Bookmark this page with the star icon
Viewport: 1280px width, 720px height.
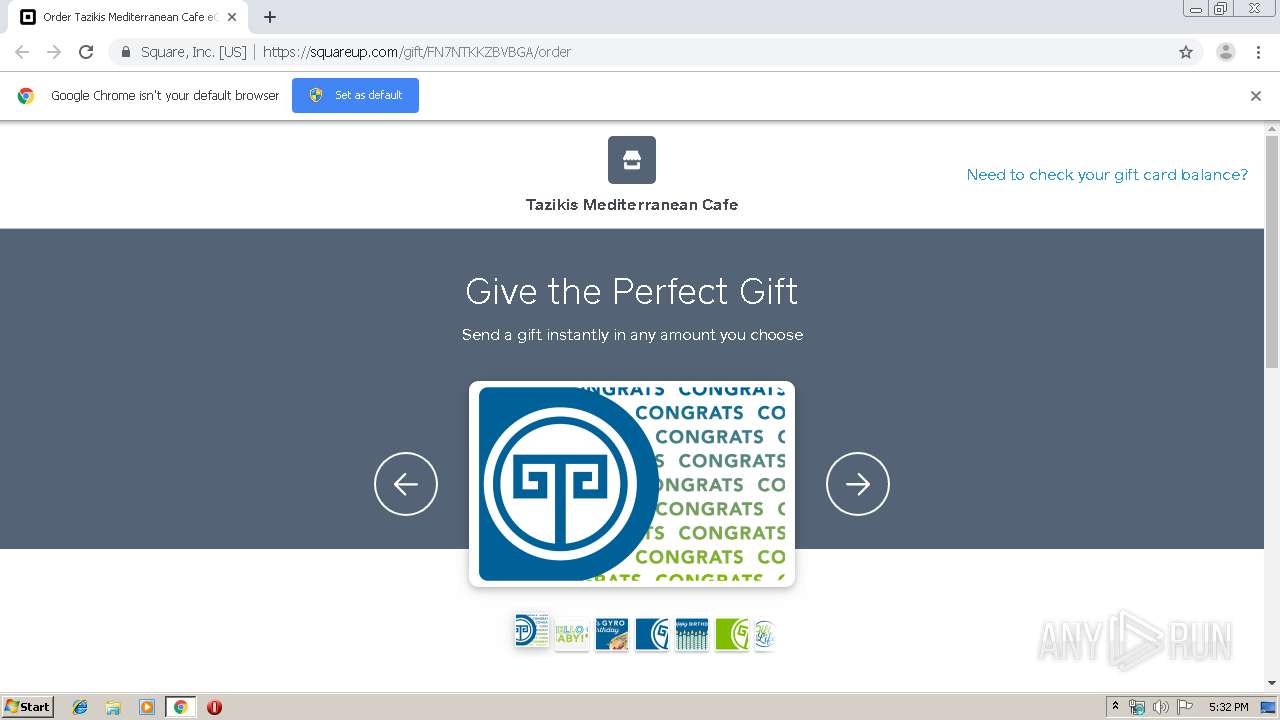click(1186, 52)
